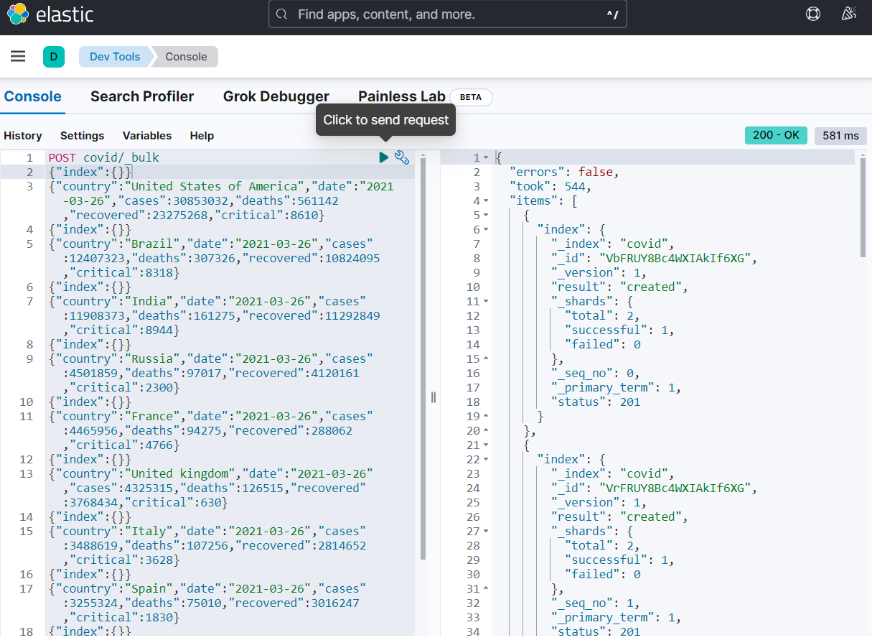Click "_seq_no": 1 response line
The width and height of the screenshot is (872, 636).
(595, 603)
